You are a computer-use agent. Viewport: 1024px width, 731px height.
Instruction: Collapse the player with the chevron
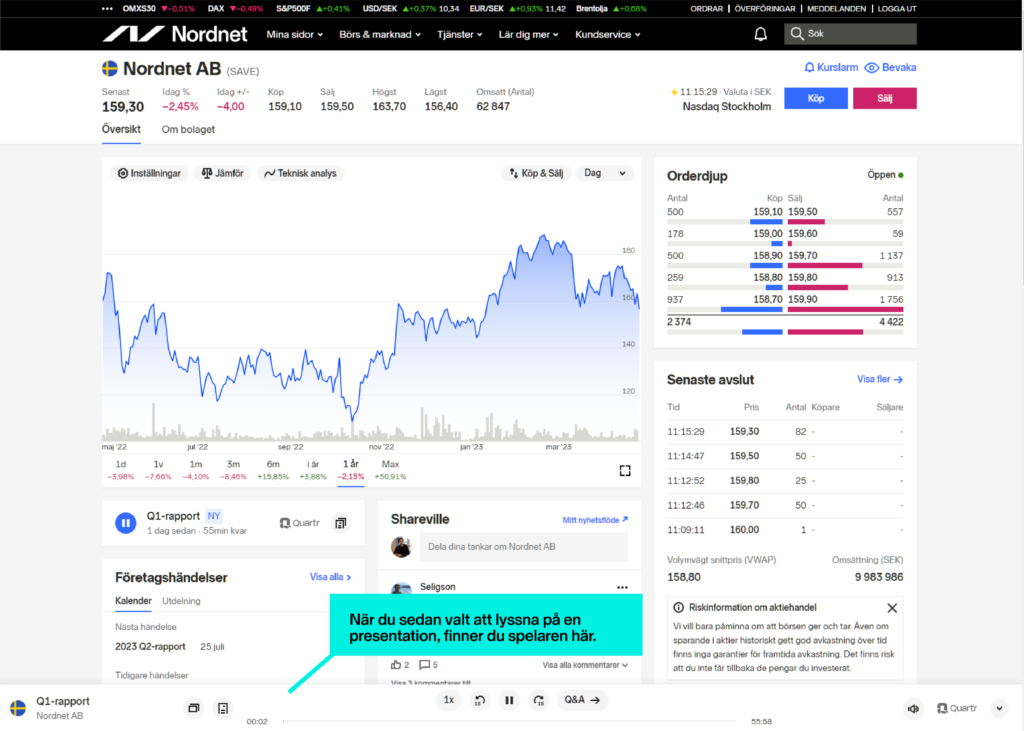(999, 709)
